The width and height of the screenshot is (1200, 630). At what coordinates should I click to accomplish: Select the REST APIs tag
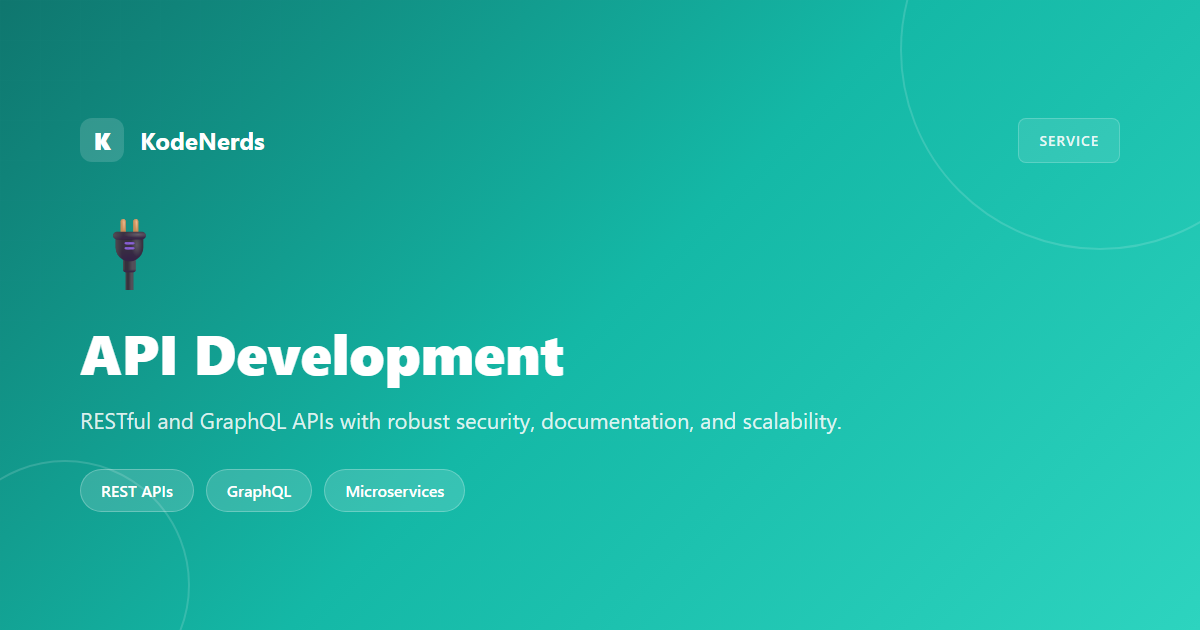(137, 491)
